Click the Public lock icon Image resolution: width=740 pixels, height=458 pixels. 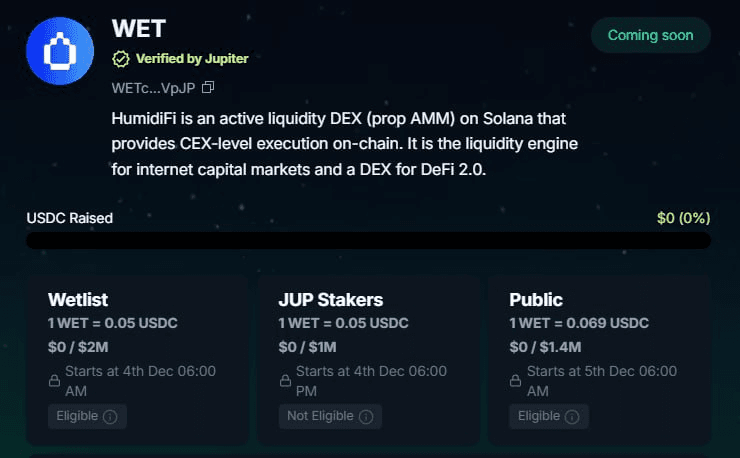516,380
